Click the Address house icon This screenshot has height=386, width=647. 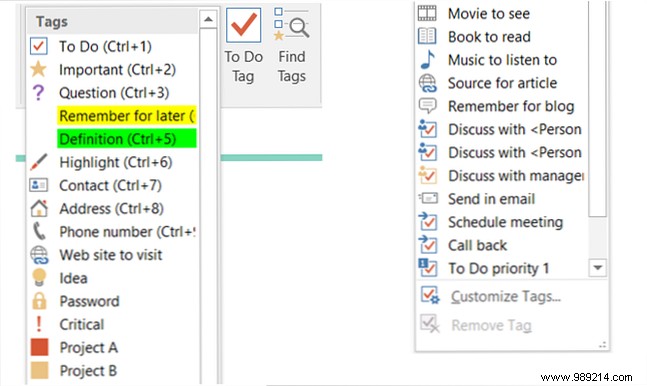[39, 208]
